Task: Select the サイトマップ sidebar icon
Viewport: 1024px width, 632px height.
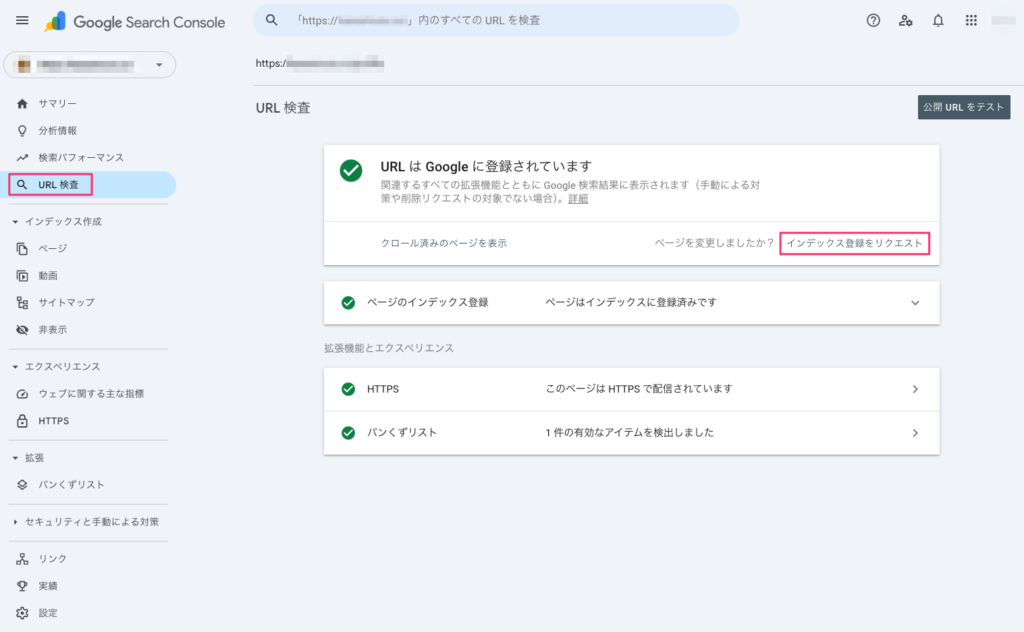Action: tap(22, 302)
